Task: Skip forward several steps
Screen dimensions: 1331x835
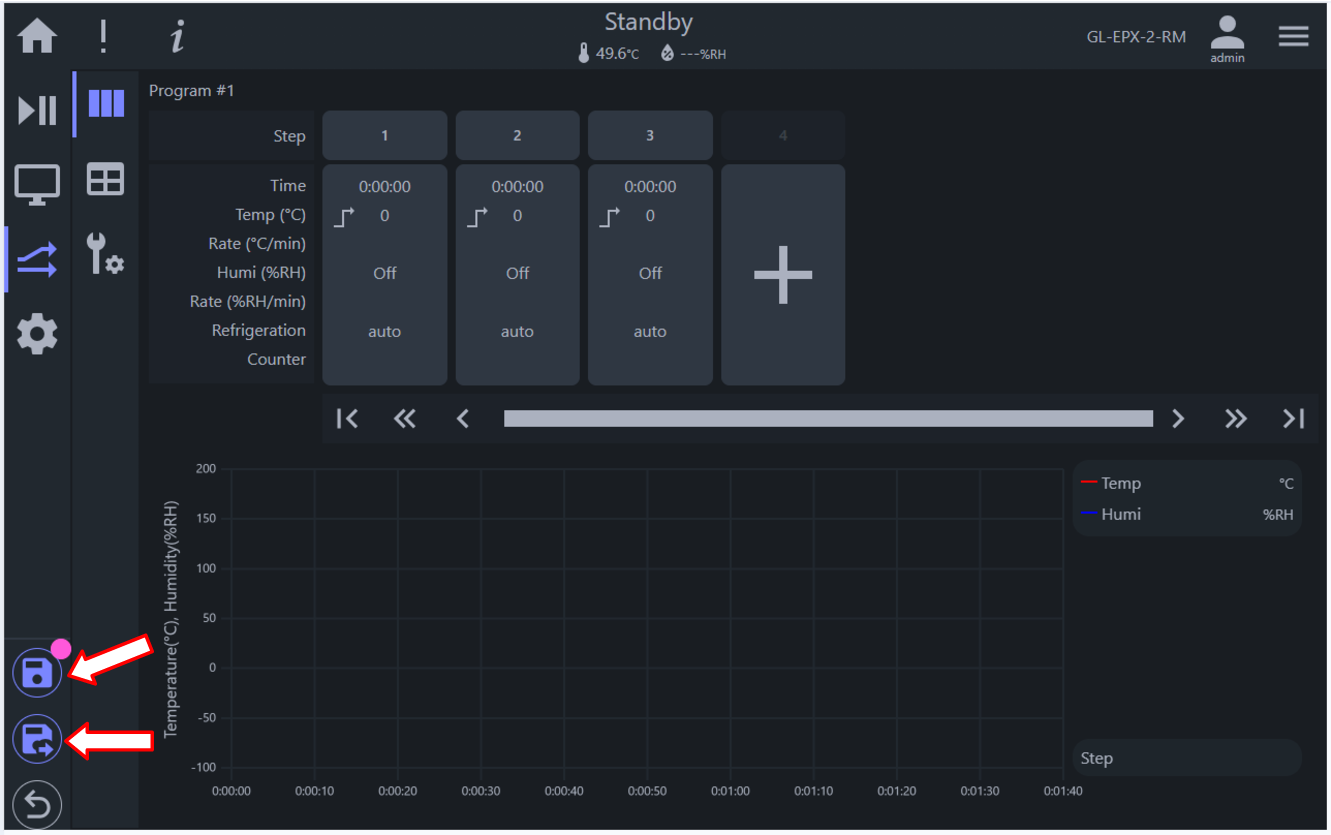Action: [x=1236, y=419]
